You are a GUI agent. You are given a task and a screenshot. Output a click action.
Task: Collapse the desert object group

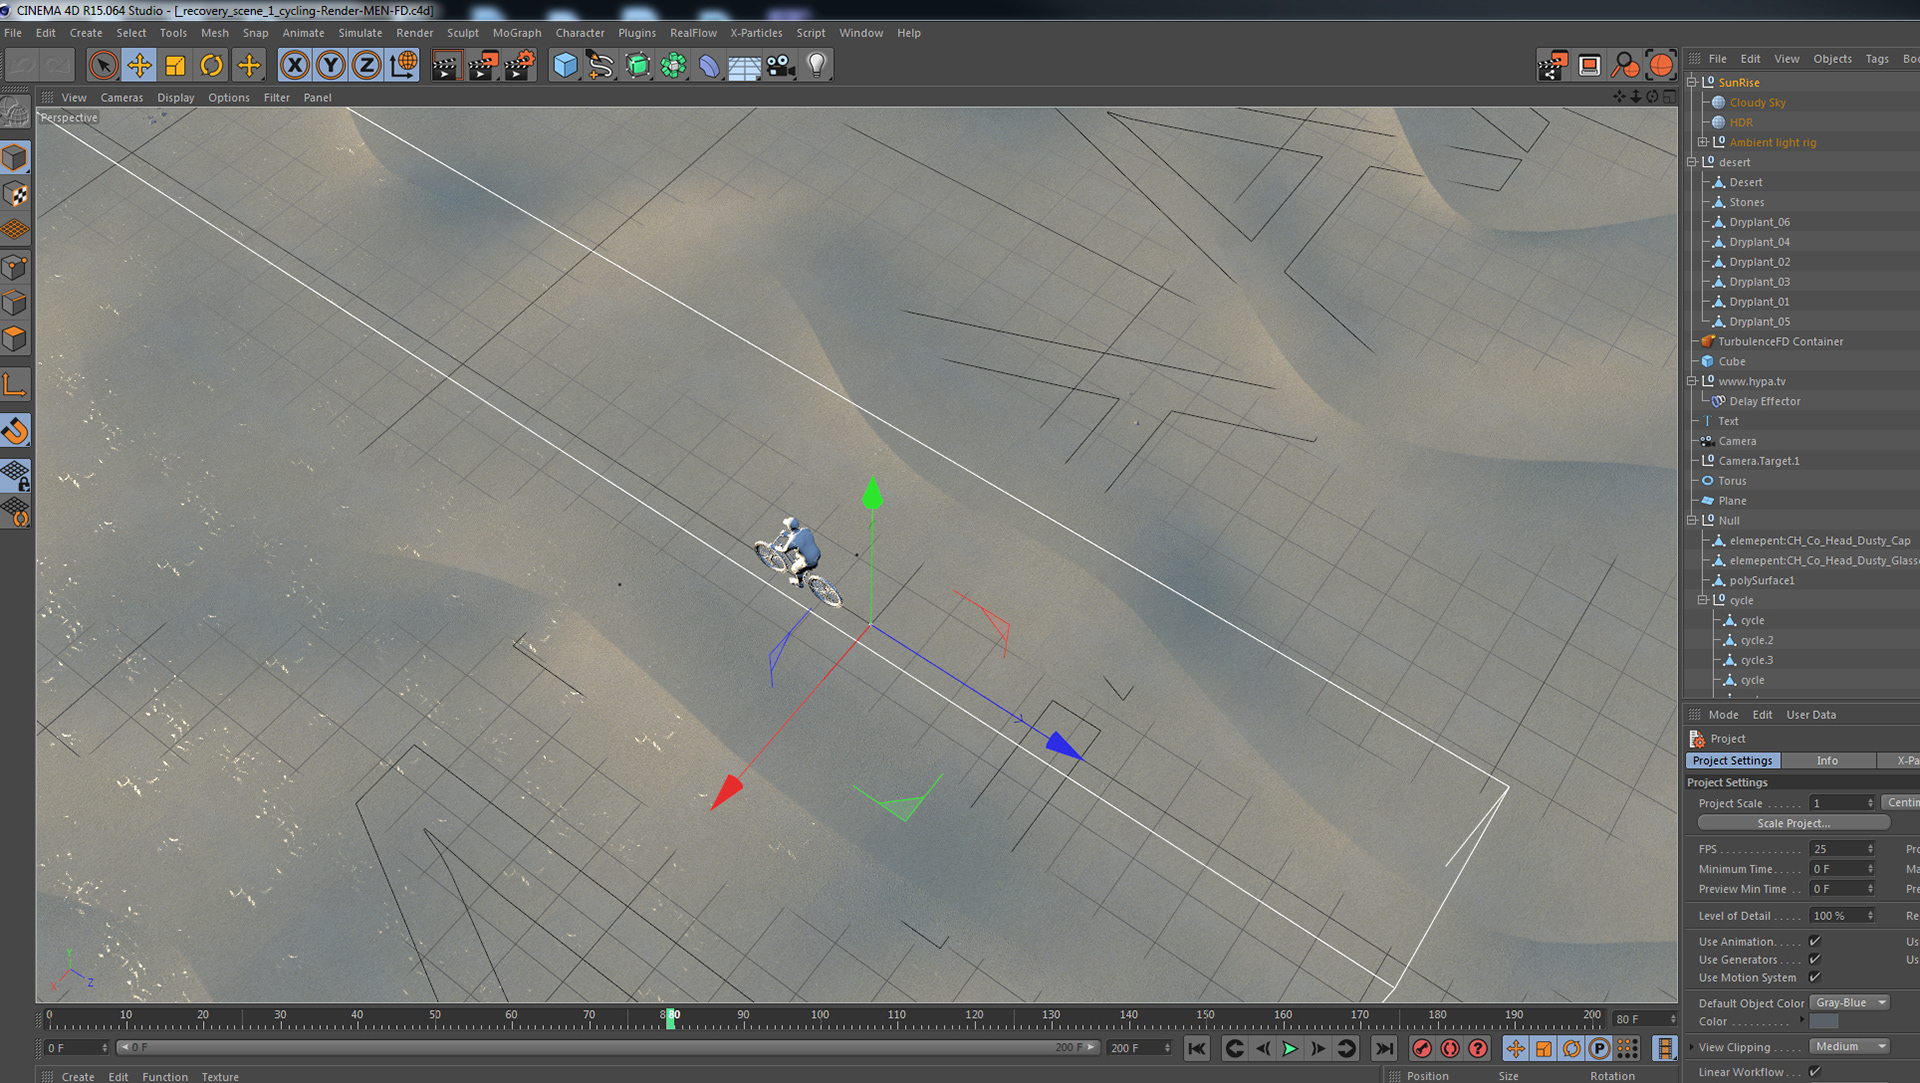1692,162
